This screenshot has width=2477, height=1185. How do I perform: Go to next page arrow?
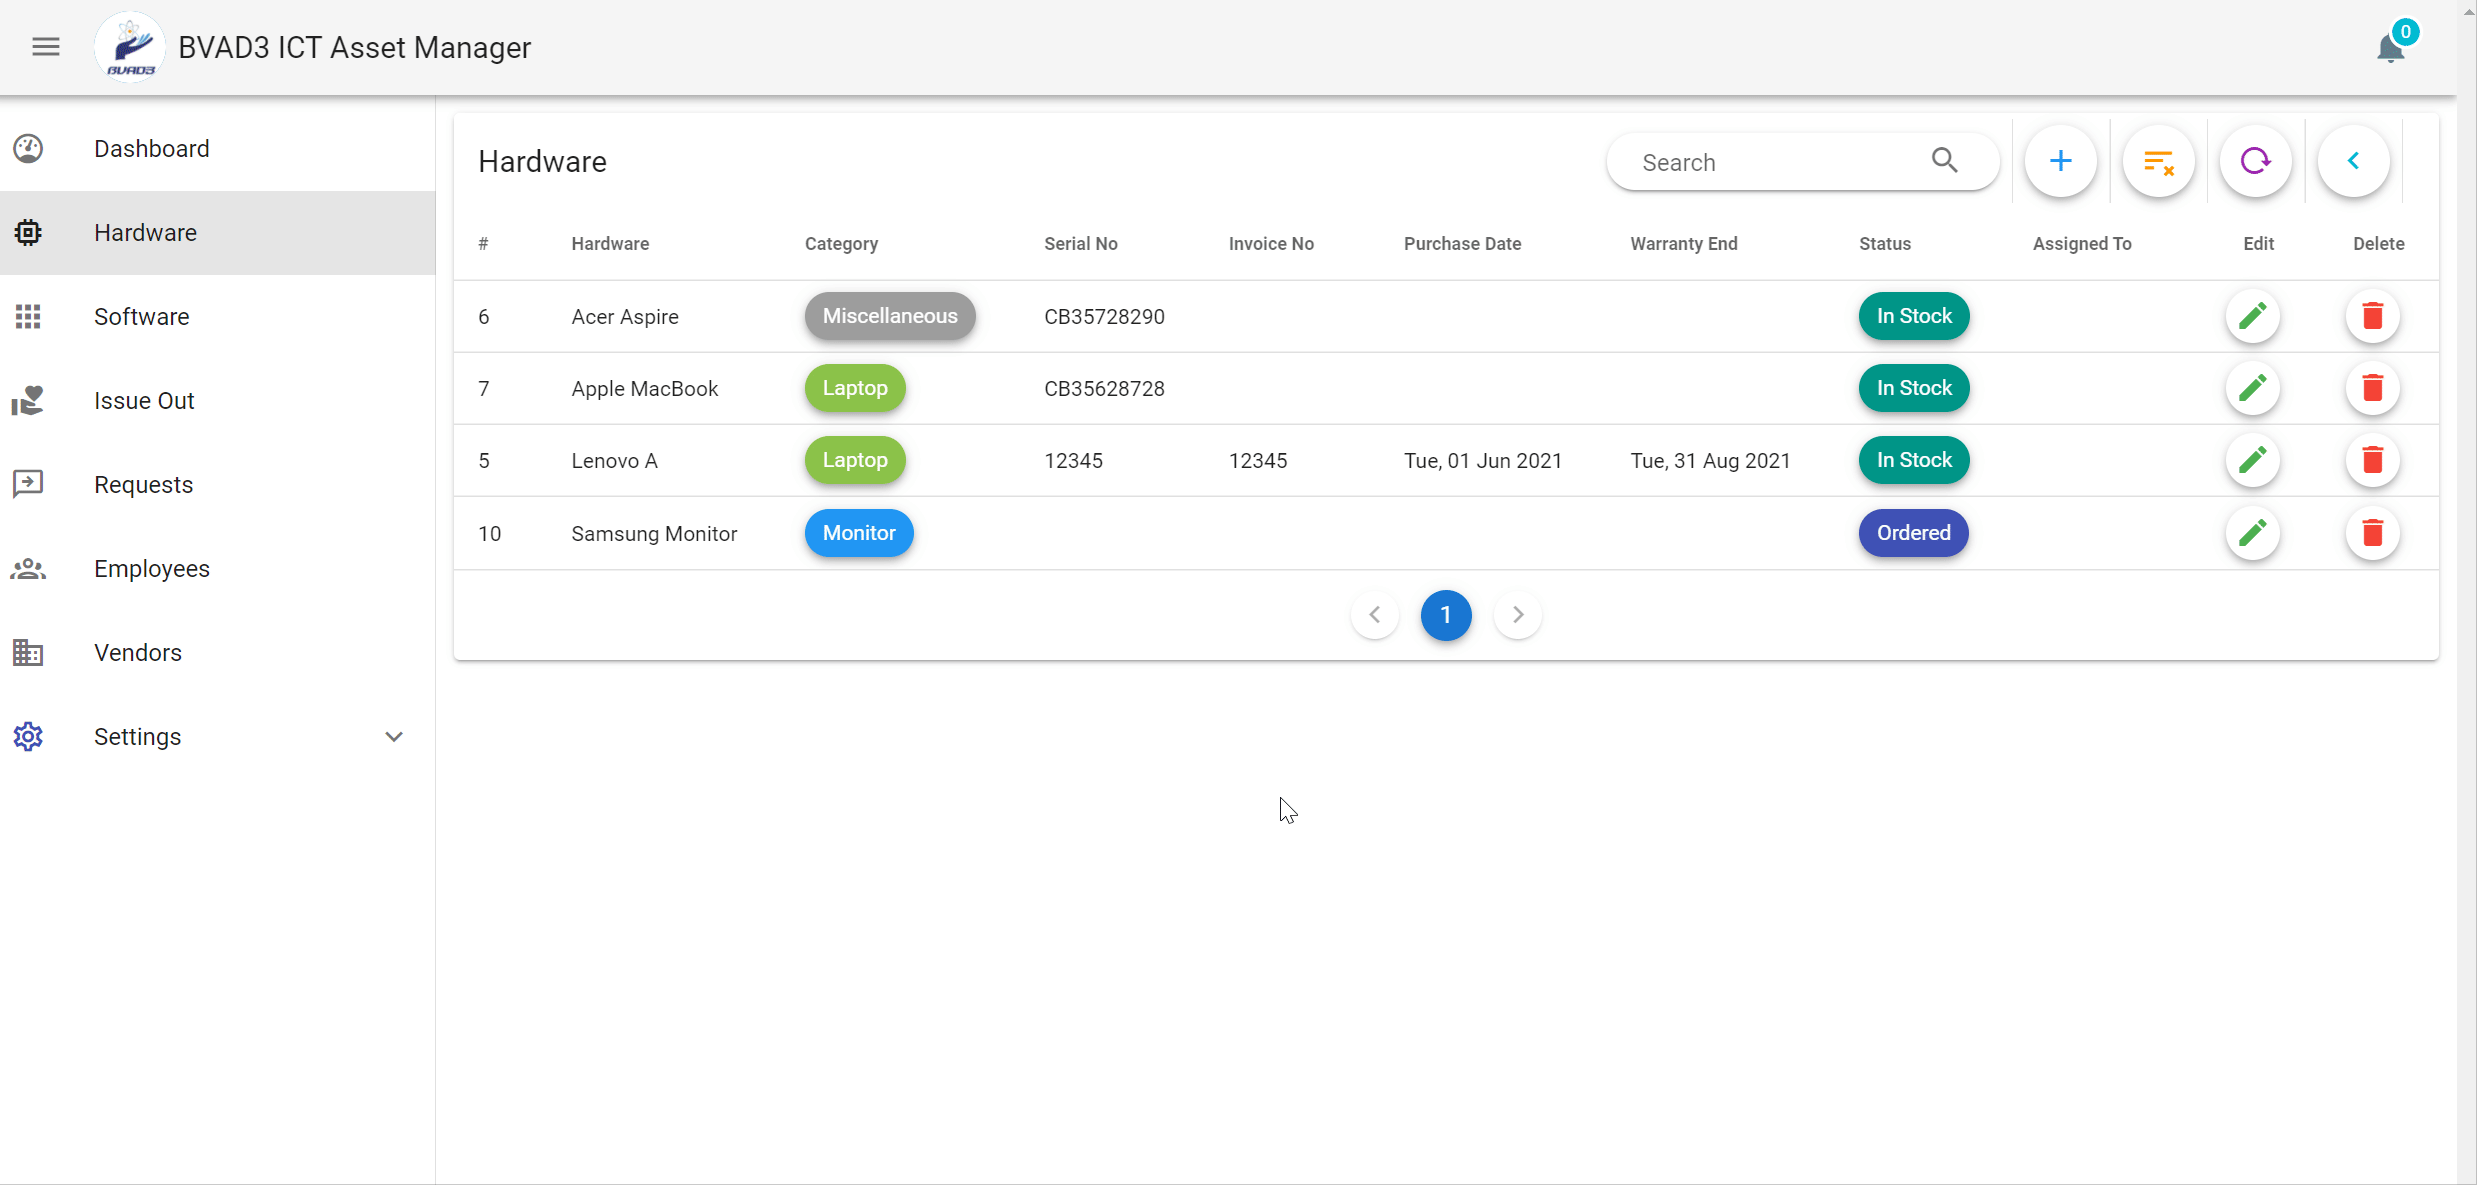1517,615
